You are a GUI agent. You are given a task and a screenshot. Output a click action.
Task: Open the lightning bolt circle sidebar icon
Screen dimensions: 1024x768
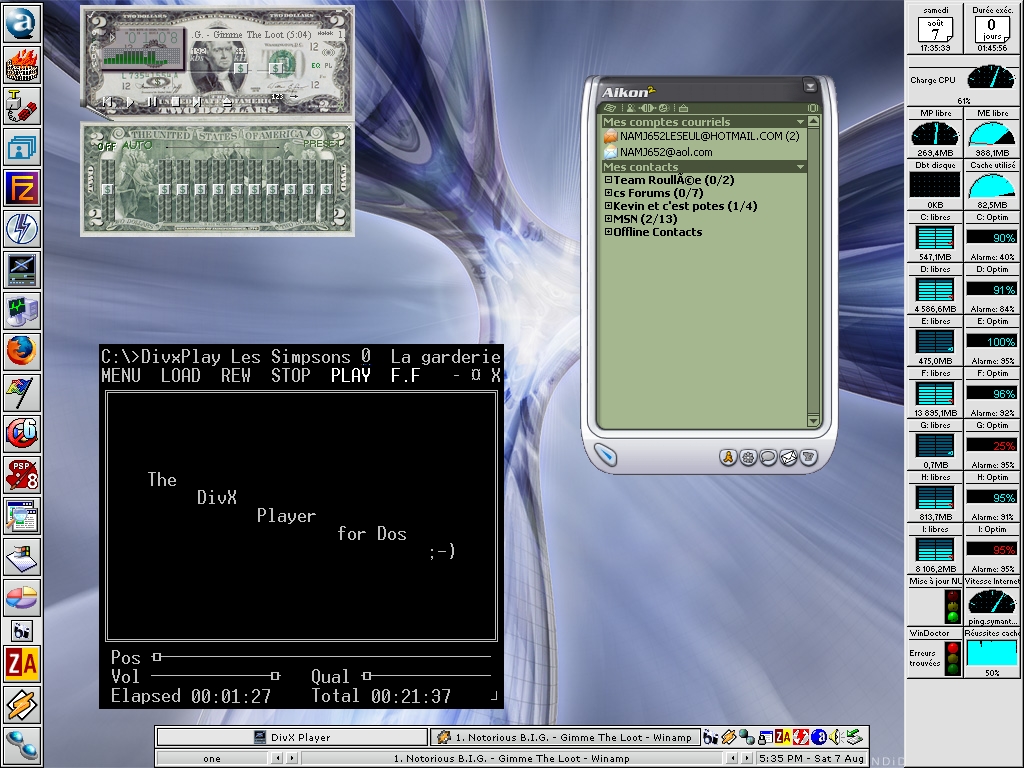click(x=22, y=229)
